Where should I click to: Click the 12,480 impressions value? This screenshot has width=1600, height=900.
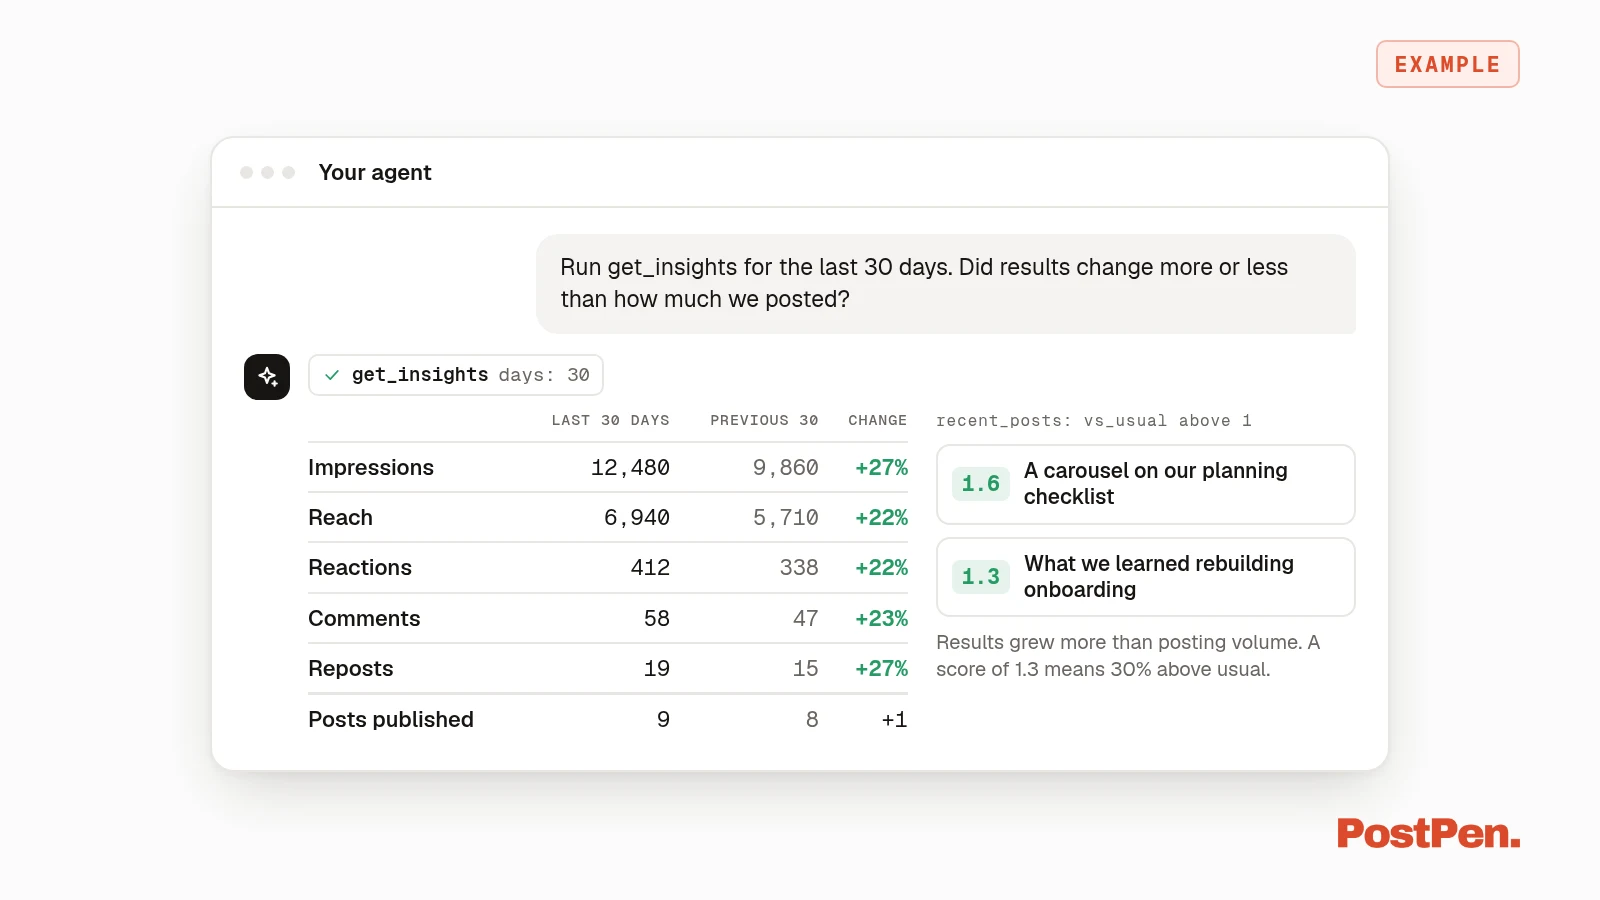[x=630, y=468]
